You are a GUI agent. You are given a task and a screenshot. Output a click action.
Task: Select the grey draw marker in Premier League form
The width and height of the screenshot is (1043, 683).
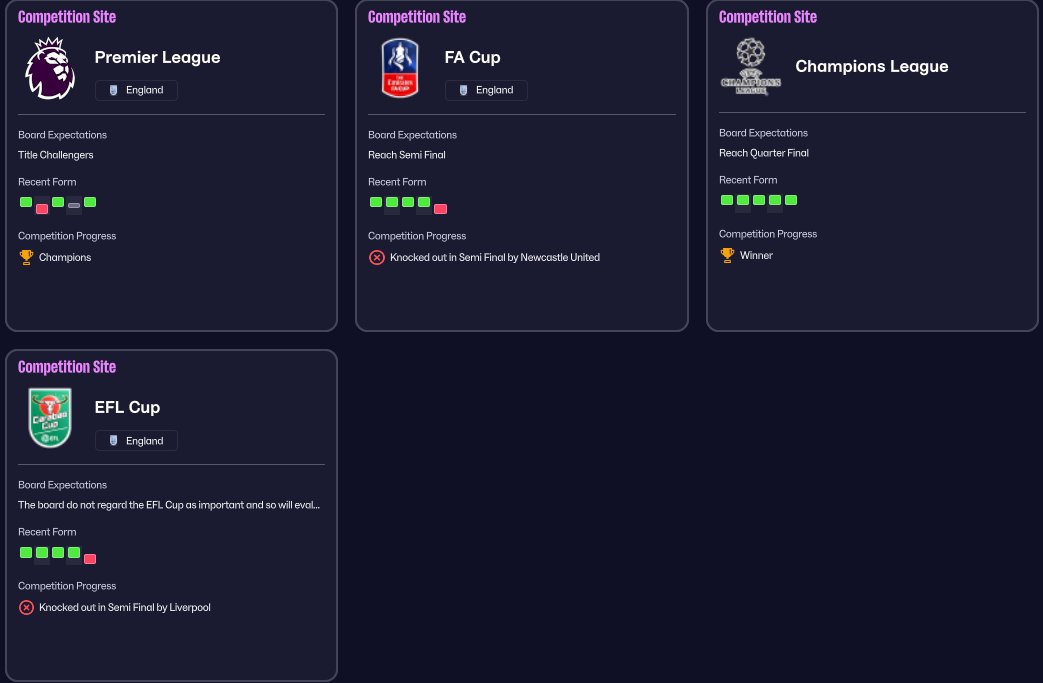pos(74,205)
